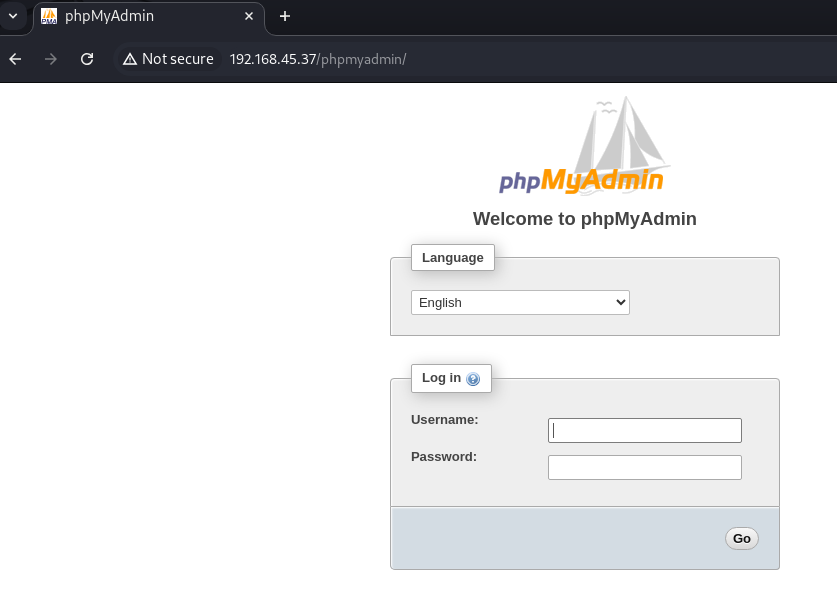Click the browser forward arrow
Viewport: 837px width, 590px height.
tap(51, 59)
